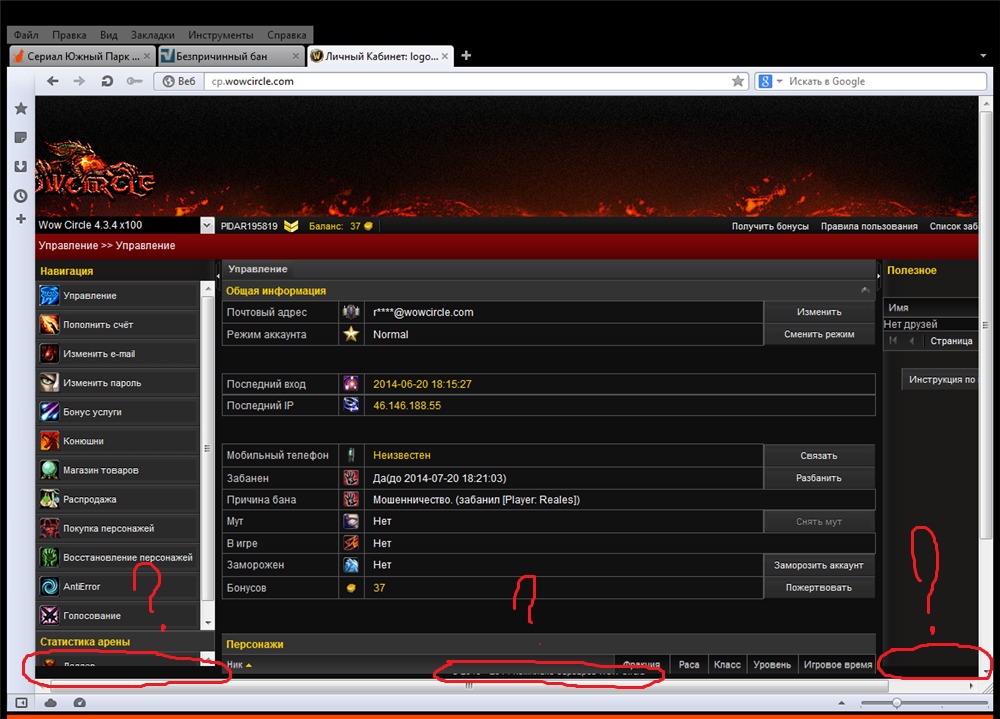Click the Голосование icon
1000x719 pixels.
click(x=49, y=616)
